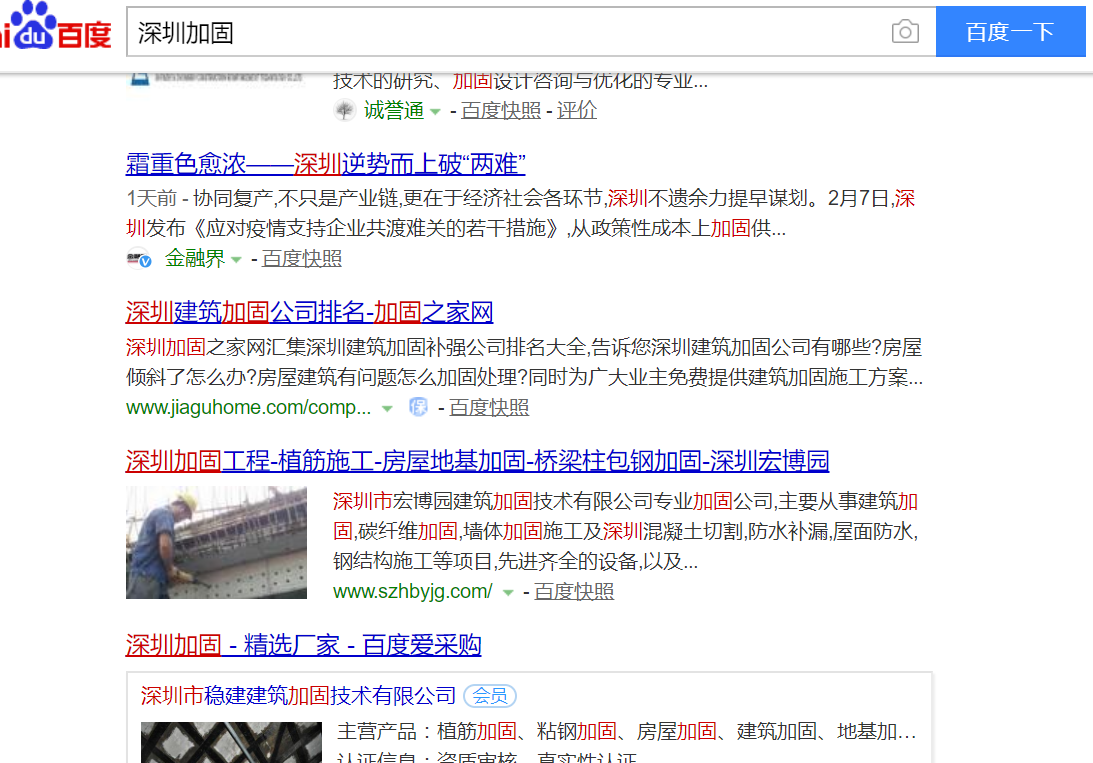1093x763 pixels.
Task: Expand dropdown arrow after www.szhbyjg.com
Action: 508,592
